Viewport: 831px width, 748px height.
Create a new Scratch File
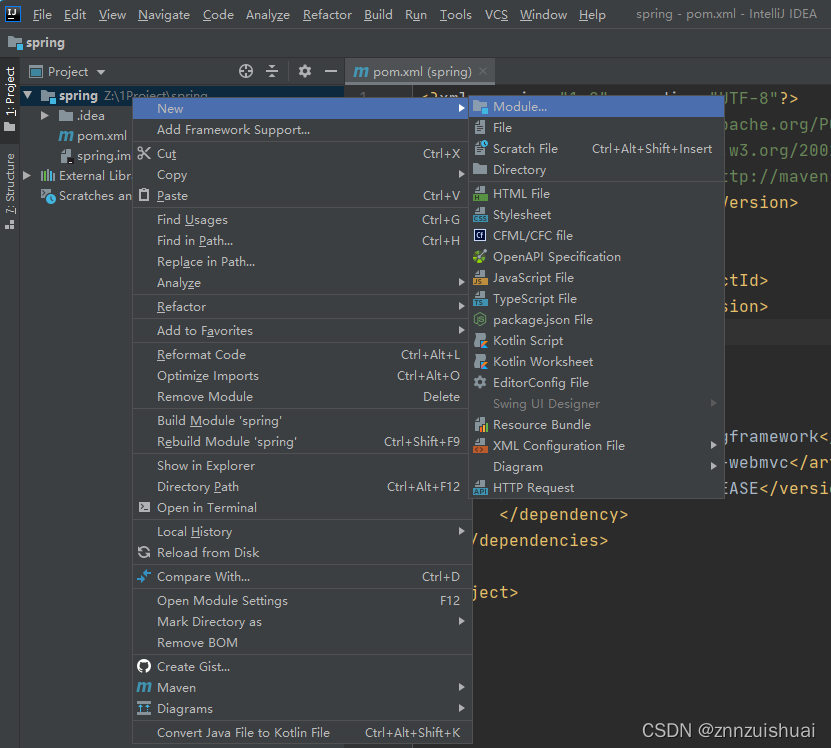coord(597,149)
